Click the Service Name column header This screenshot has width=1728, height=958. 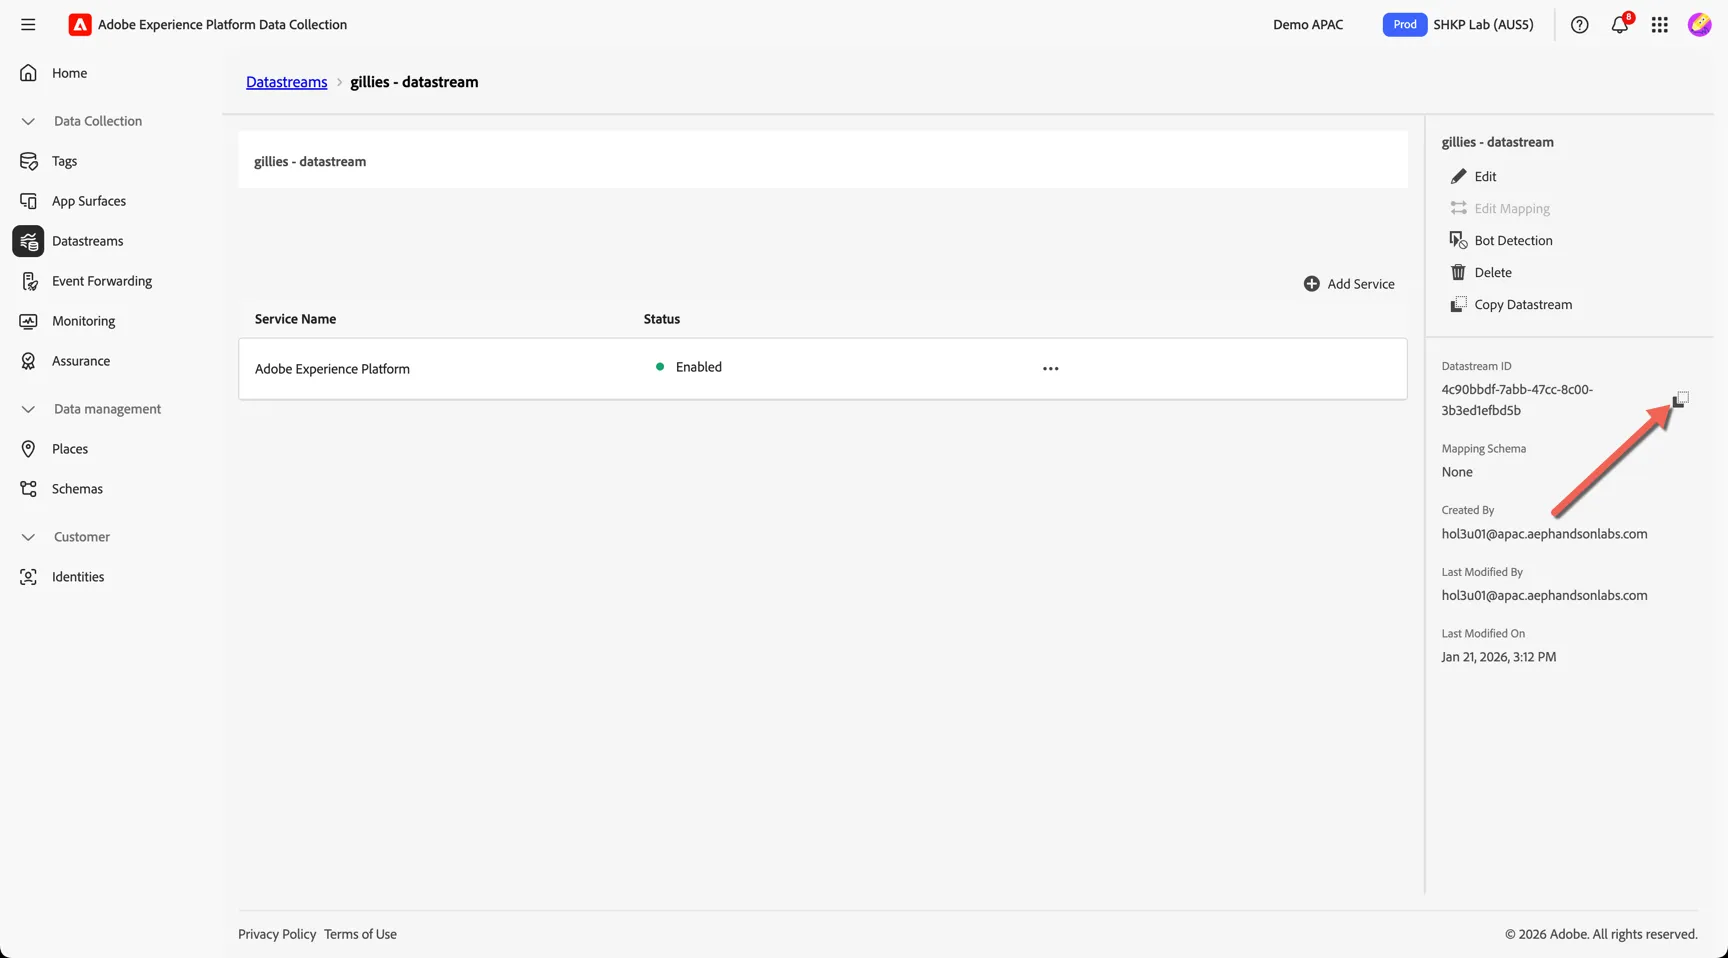(x=295, y=319)
